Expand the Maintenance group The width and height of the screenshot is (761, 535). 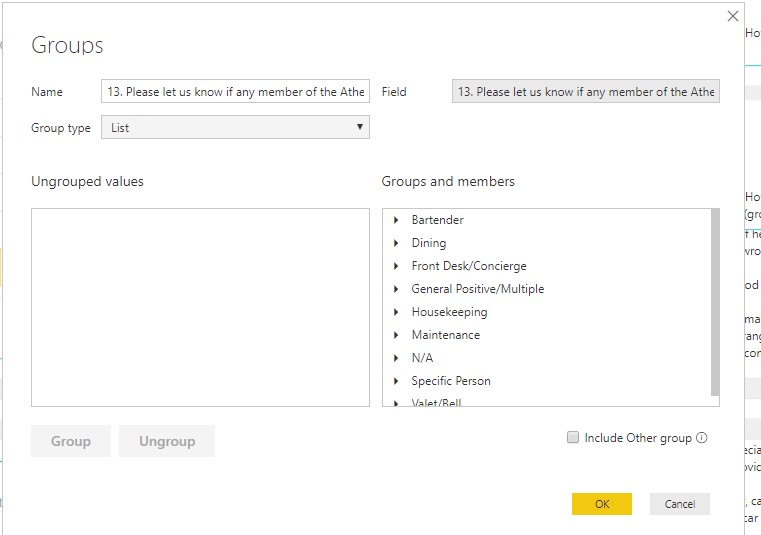(396, 335)
